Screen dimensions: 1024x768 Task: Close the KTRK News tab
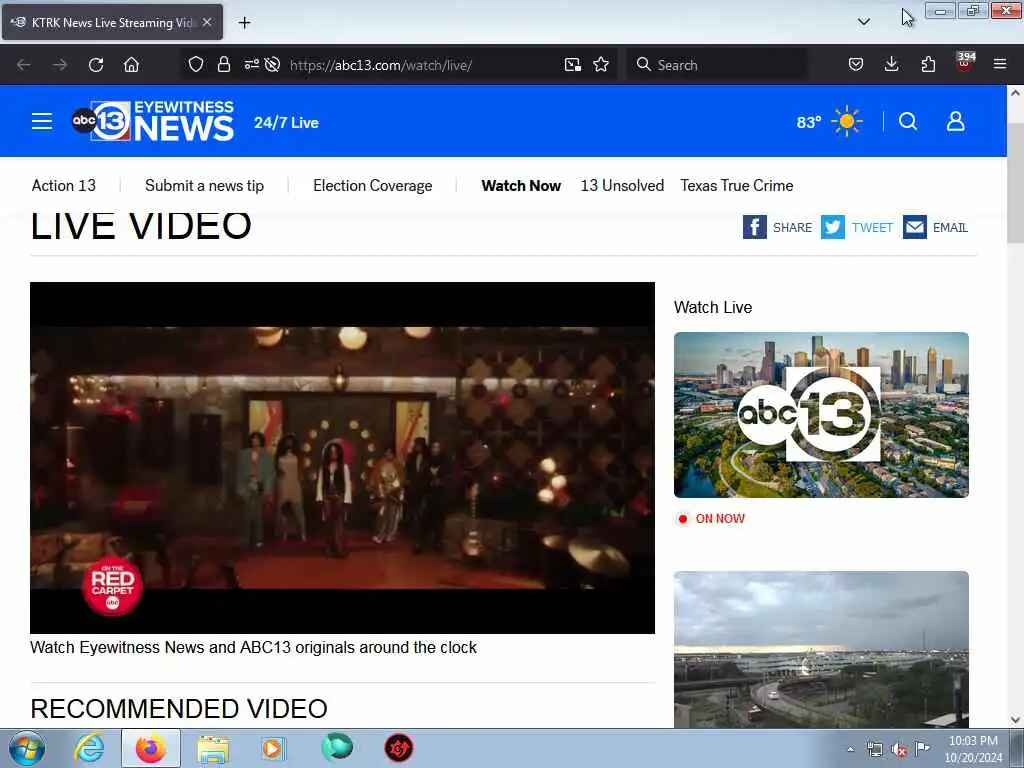(x=207, y=22)
